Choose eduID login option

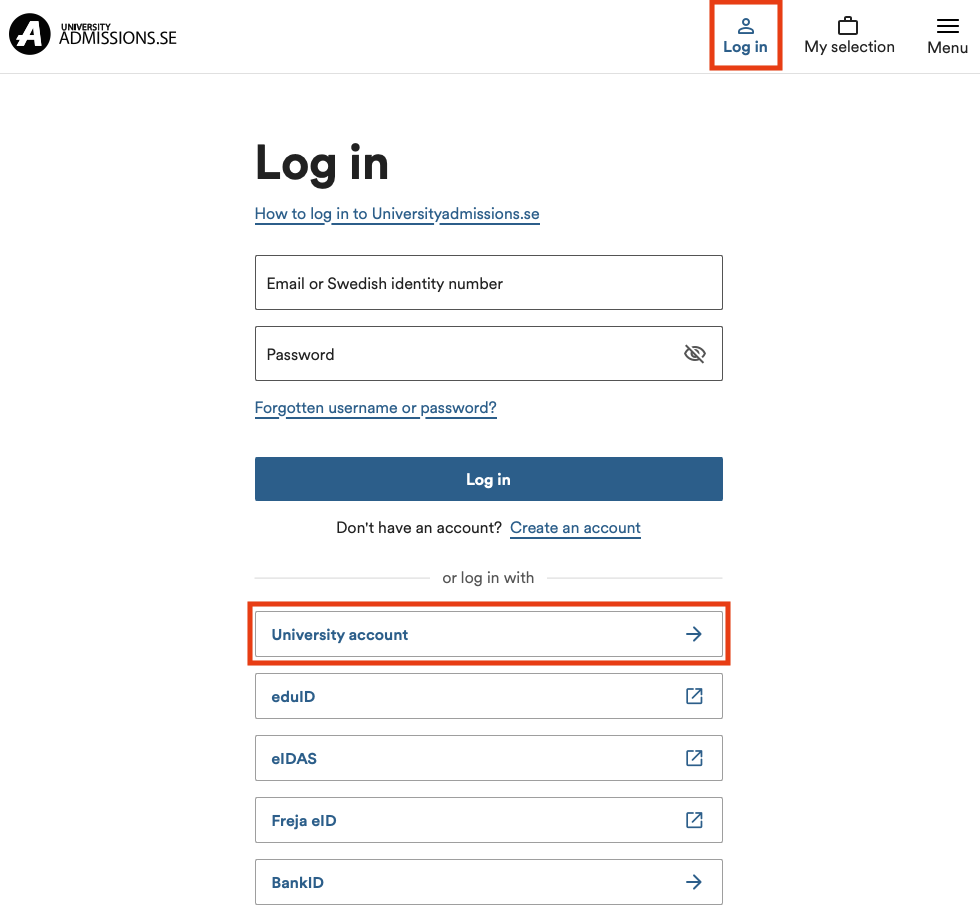point(489,696)
